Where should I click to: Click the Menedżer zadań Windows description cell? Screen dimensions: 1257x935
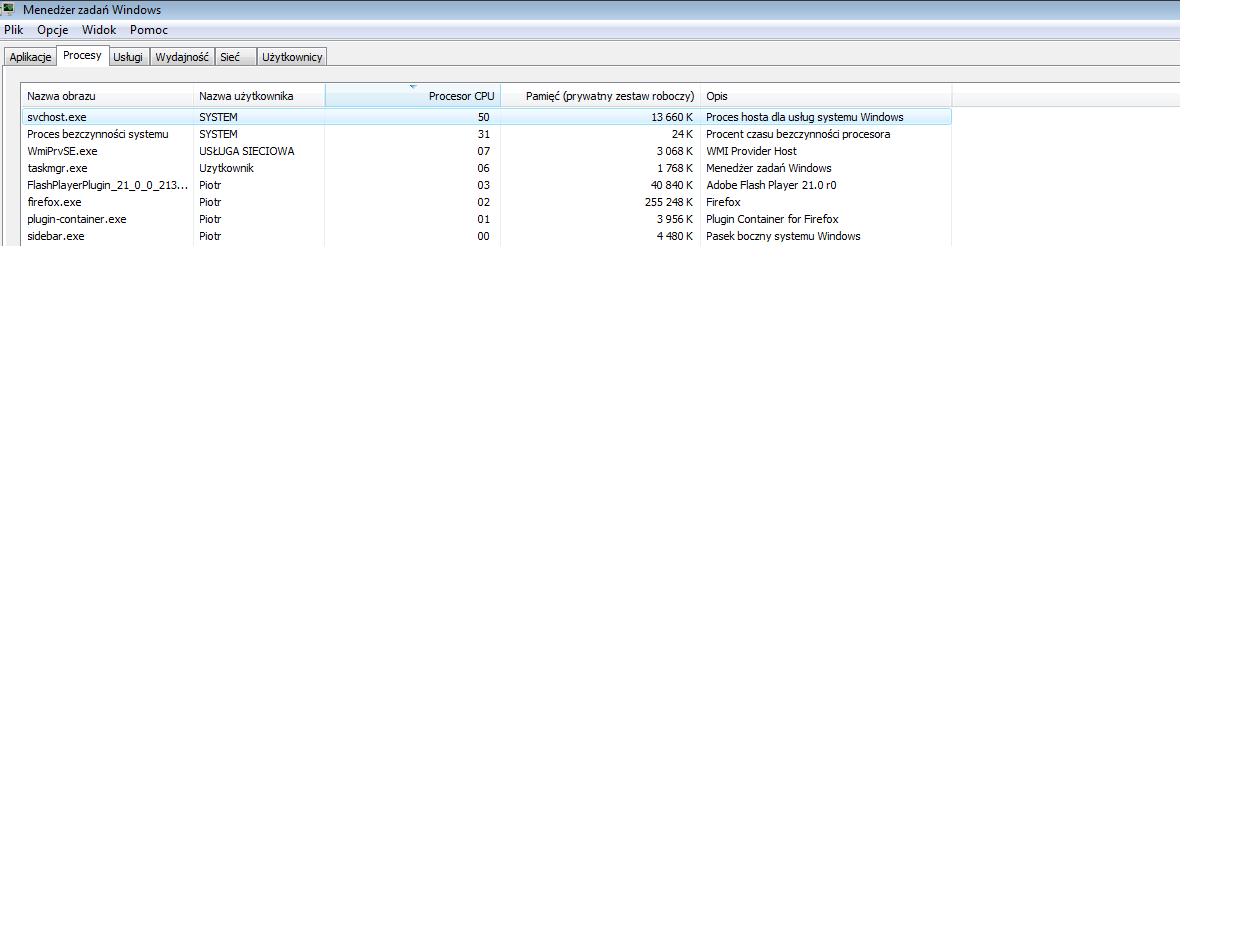769,168
